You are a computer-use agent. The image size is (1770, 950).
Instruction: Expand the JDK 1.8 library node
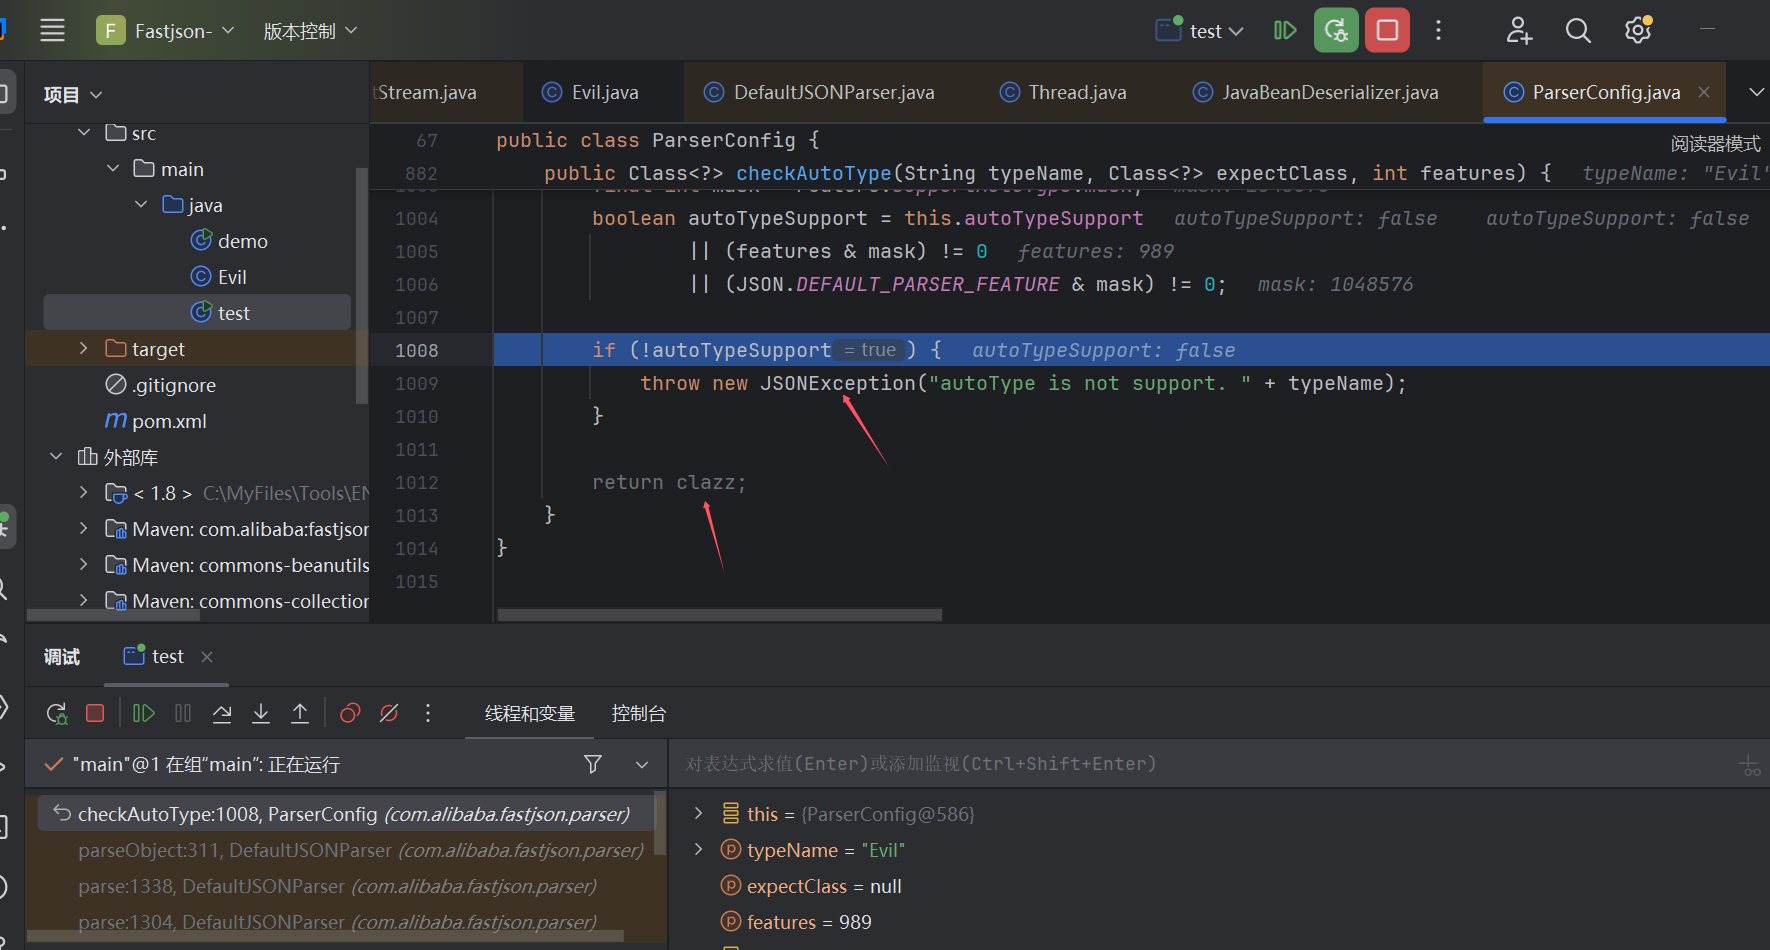(84, 493)
